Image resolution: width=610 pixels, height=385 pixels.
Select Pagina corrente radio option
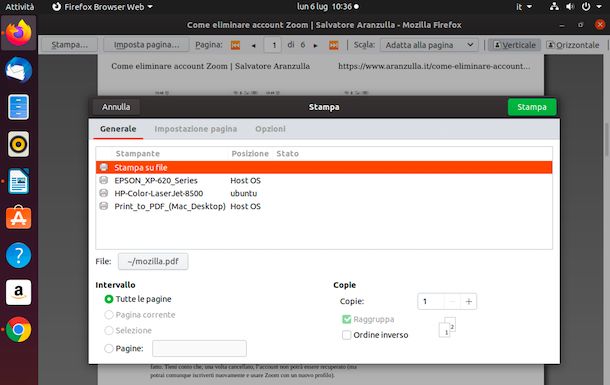(x=109, y=315)
